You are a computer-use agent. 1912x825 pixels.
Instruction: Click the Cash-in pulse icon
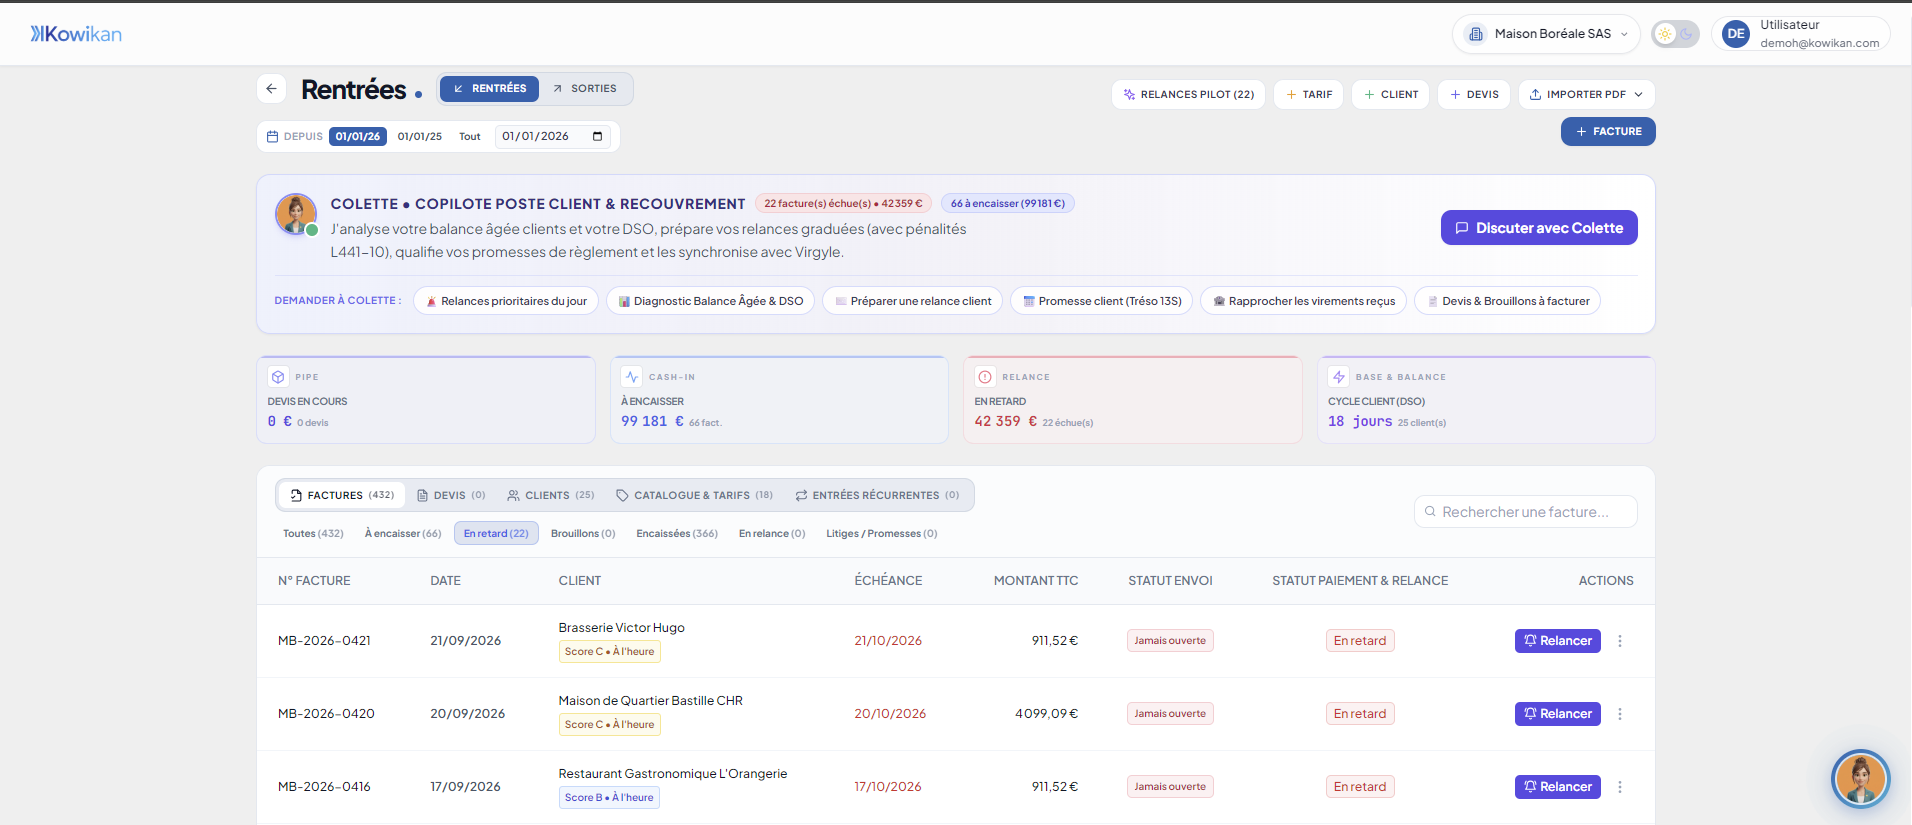click(x=632, y=377)
